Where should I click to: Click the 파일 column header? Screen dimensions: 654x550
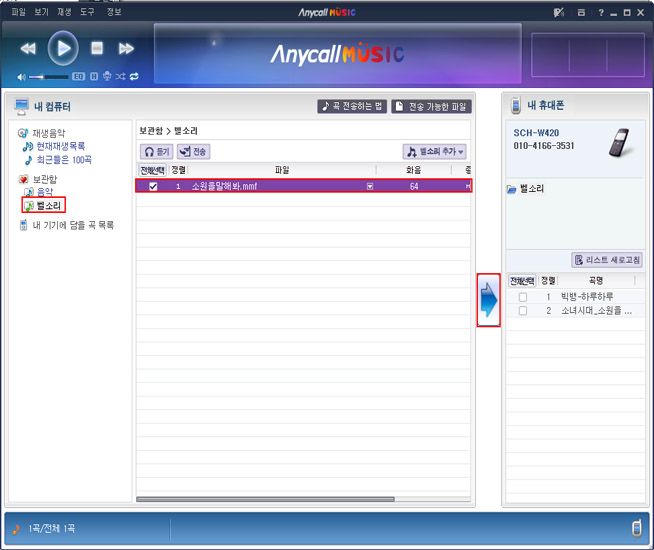point(282,170)
